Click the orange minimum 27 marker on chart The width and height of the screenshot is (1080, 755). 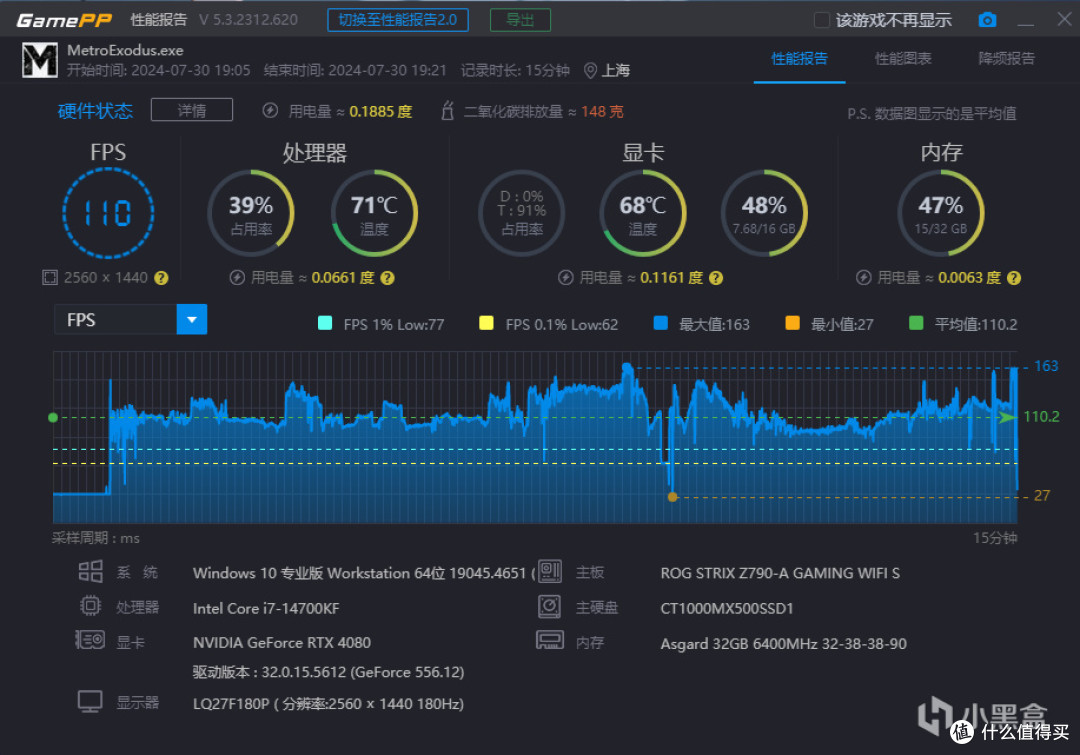[673, 497]
